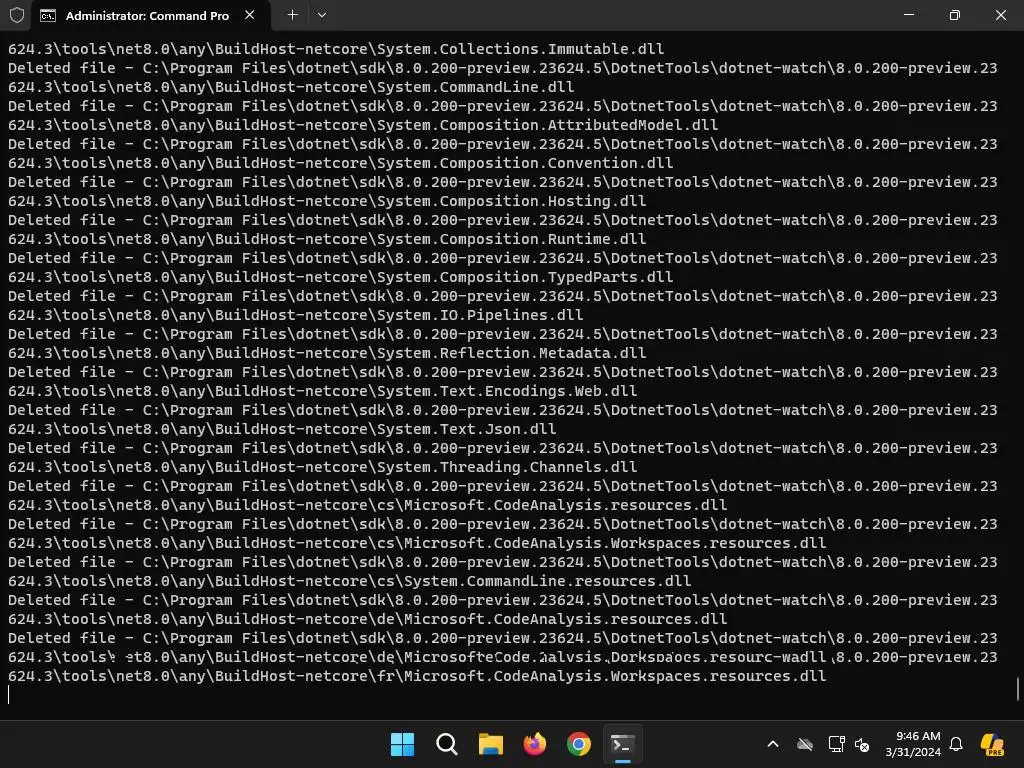Open Windows Search from taskbar
The height and width of the screenshot is (768, 1024).
coord(447,744)
